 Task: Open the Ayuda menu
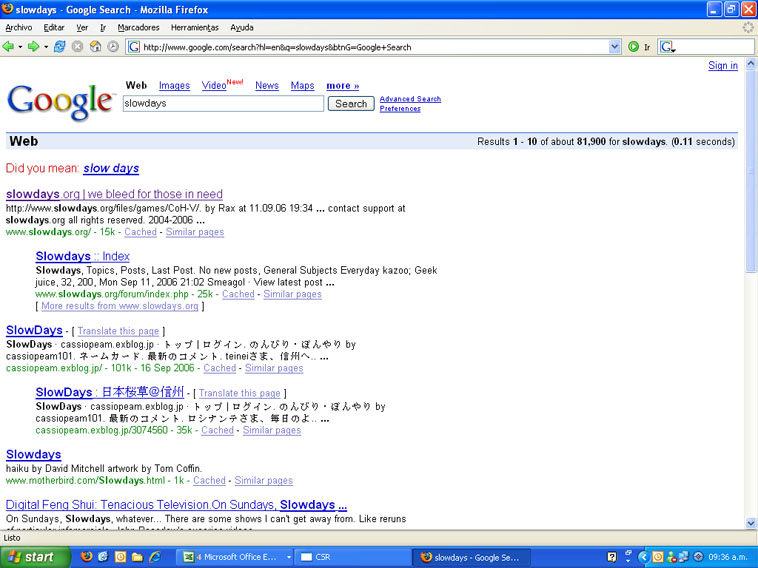pyautogui.click(x=242, y=28)
